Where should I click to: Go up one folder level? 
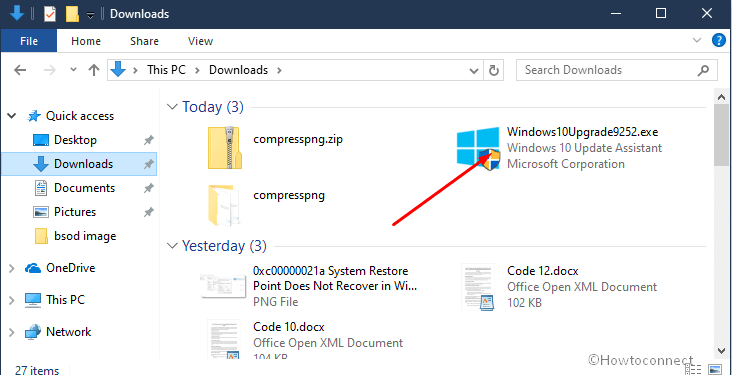click(x=94, y=71)
